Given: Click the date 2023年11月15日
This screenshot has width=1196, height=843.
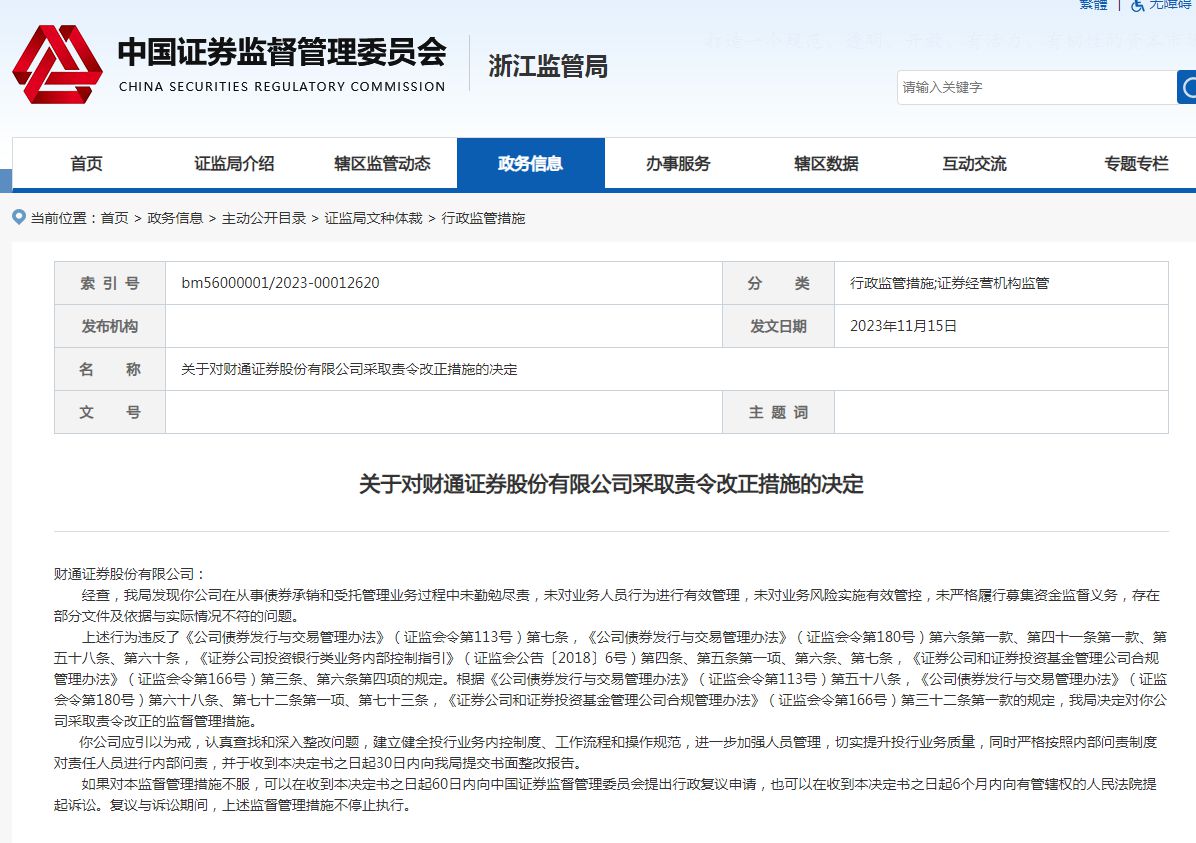Looking at the screenshot, I should (x=903, y=327).
